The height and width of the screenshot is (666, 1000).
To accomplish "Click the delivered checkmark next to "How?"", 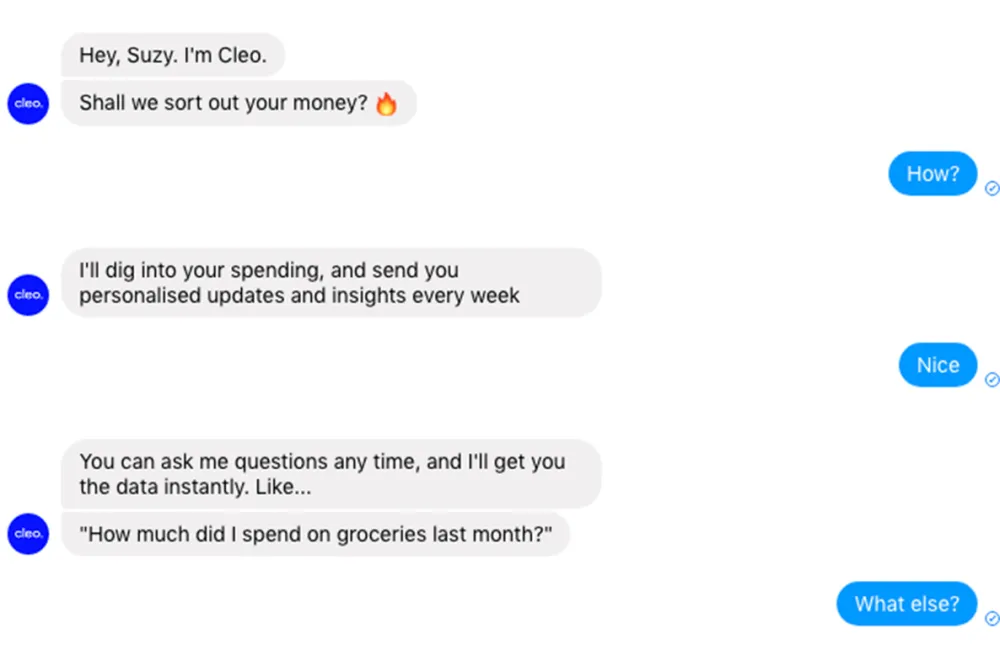I will pyautogui.click(x=992, y=188).
